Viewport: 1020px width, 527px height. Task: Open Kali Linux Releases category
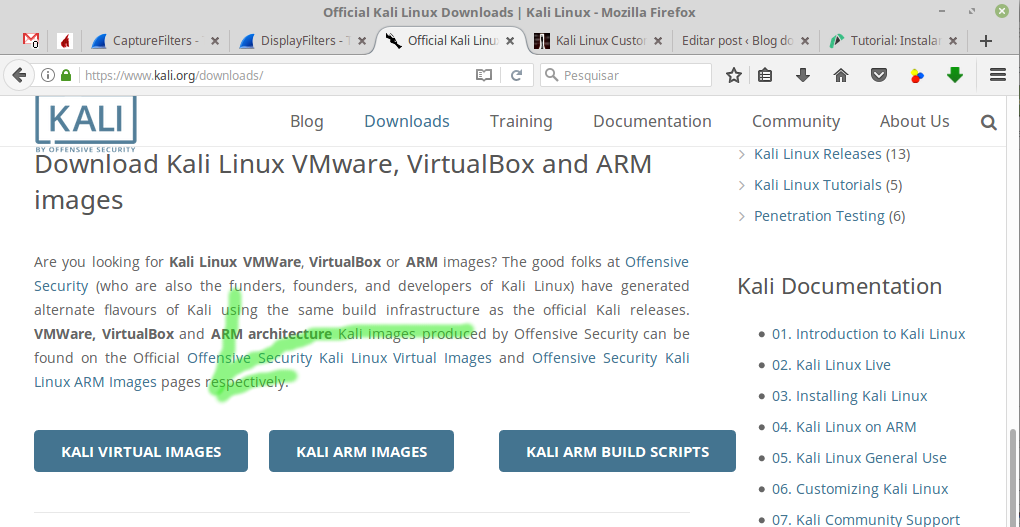[818, 154]
